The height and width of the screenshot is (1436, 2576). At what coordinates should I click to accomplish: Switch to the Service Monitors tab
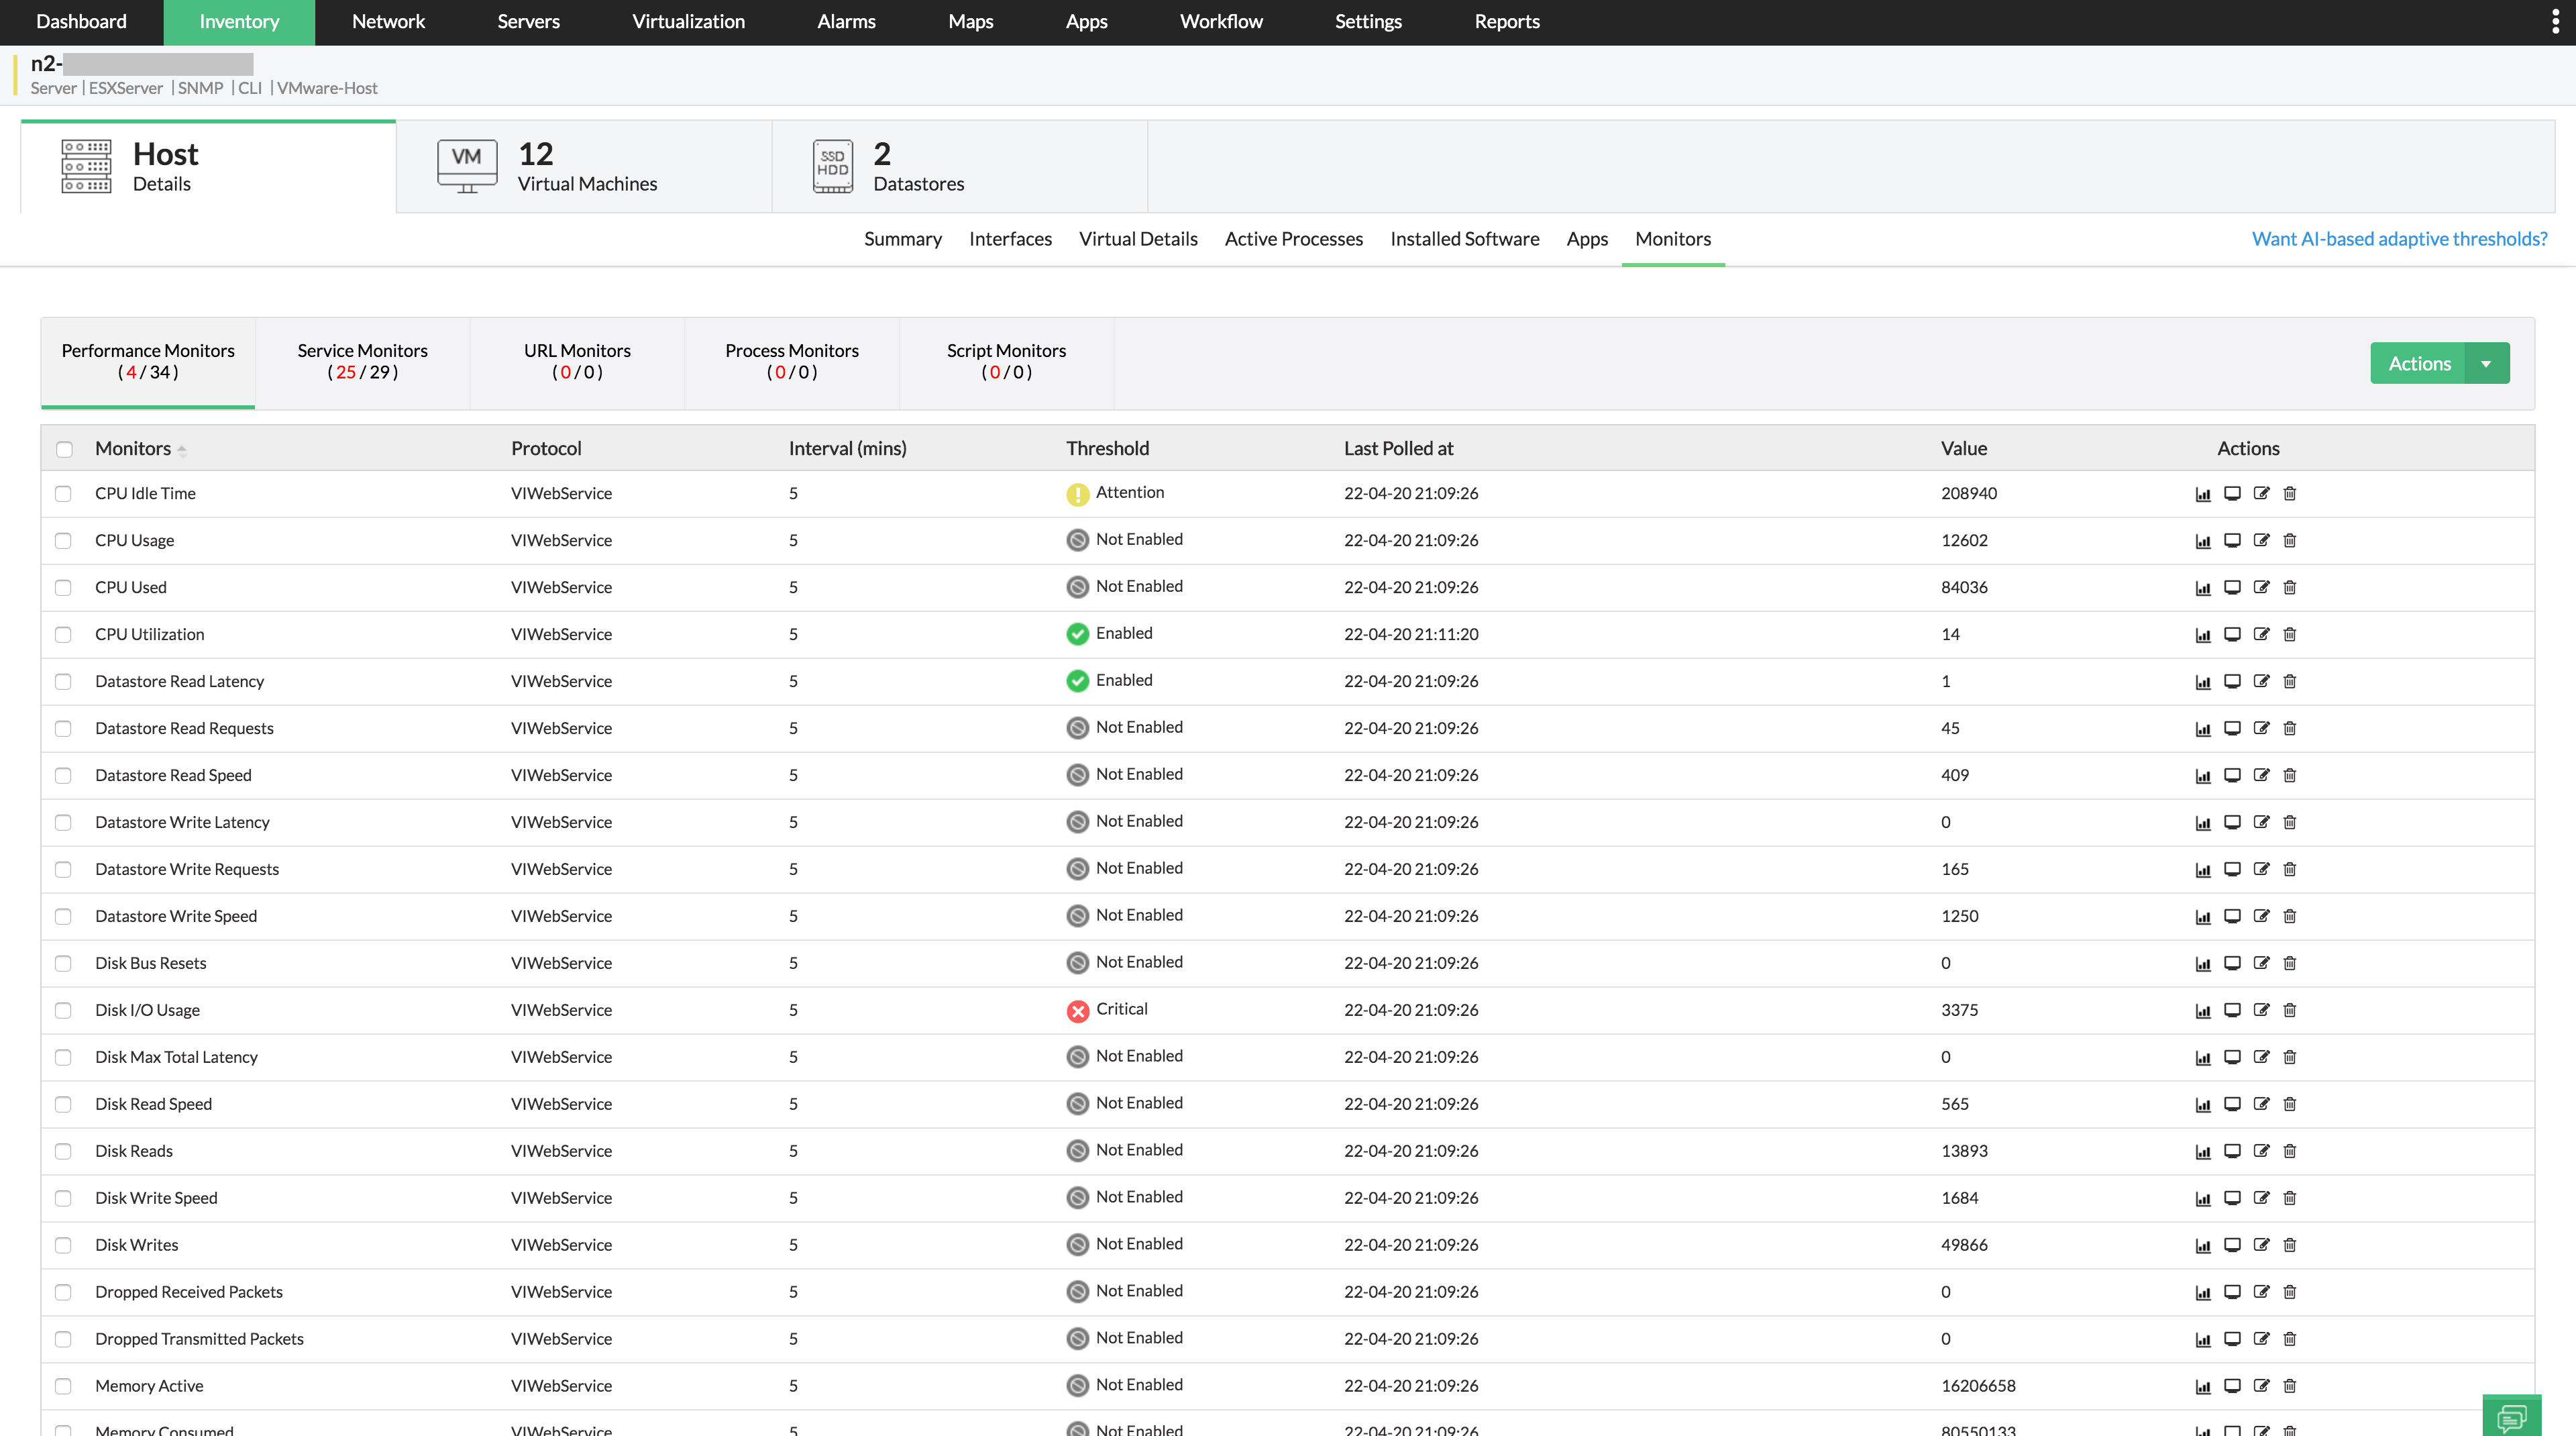click(362, 362)
